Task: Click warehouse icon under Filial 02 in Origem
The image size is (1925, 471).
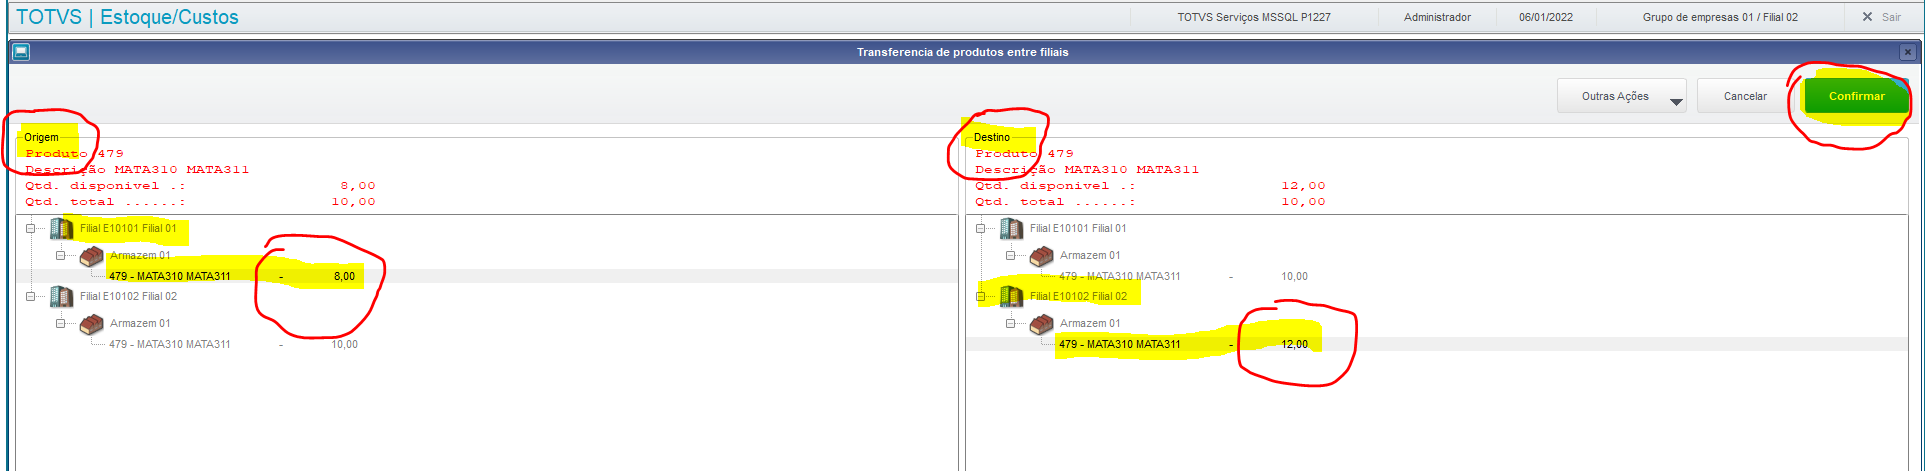Action: (91, 324)
